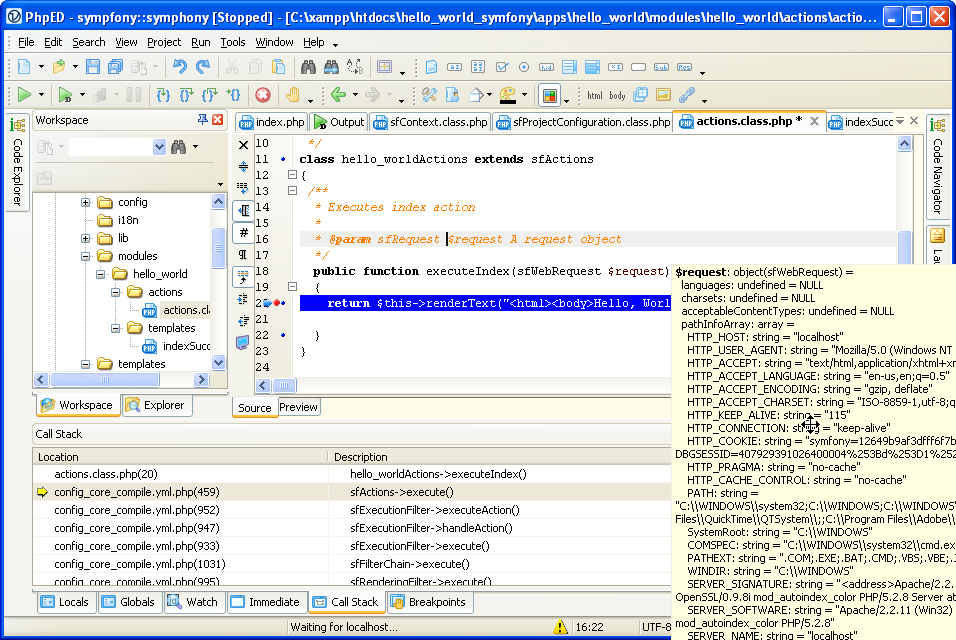Viewport: 956px width, 640px height.
Task: Open the Workspace filter combo box dropdown
Action: pos(159,147)
